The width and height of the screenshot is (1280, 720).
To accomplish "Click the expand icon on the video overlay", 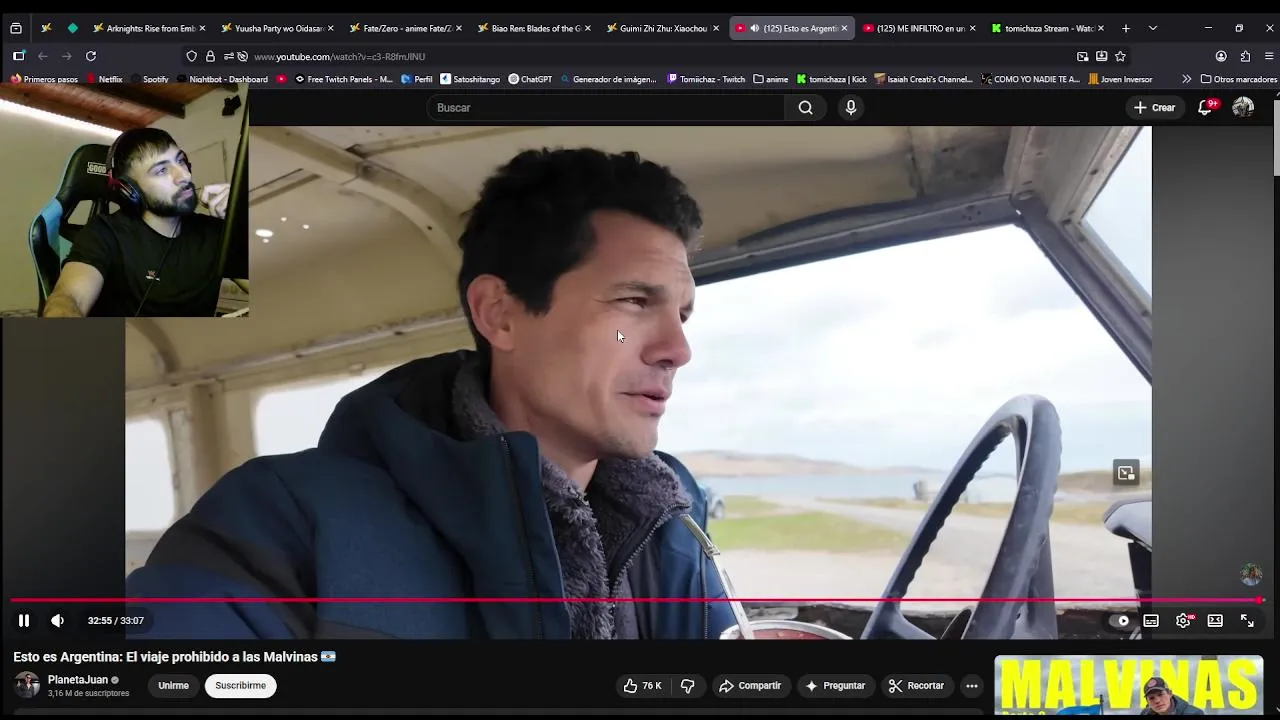I will [1126, 474].
